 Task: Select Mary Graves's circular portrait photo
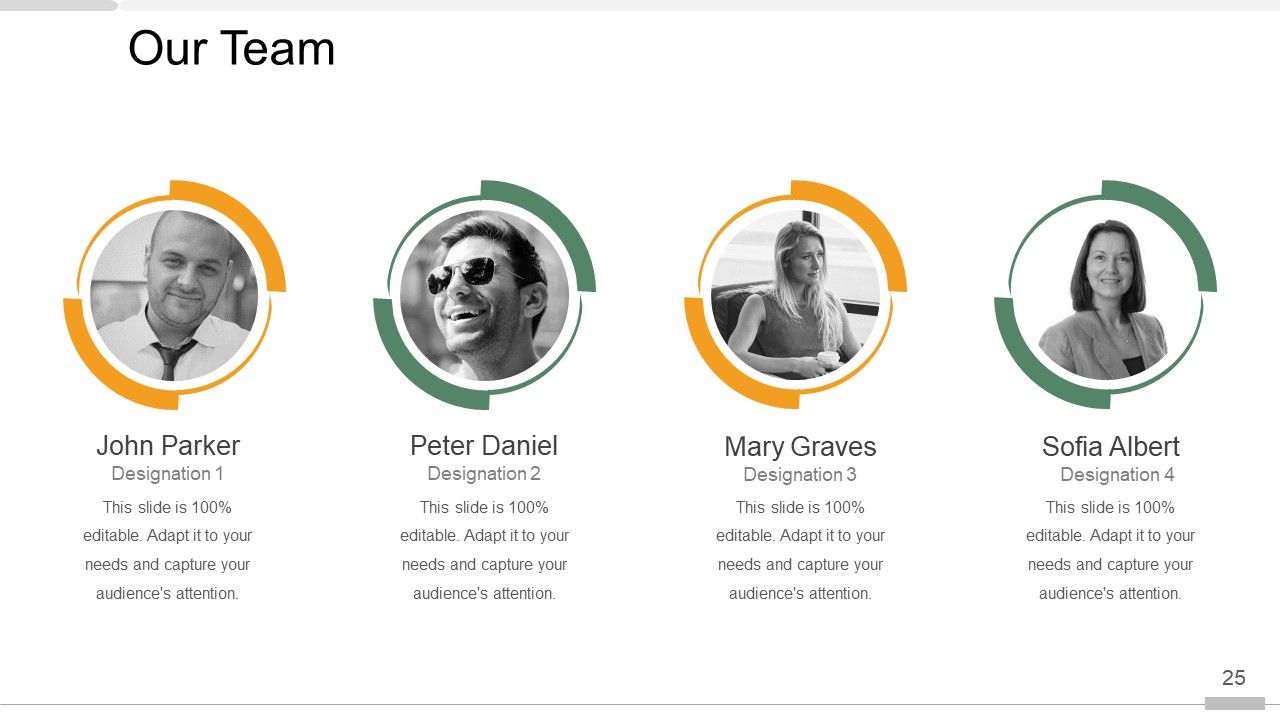(795, 295)
